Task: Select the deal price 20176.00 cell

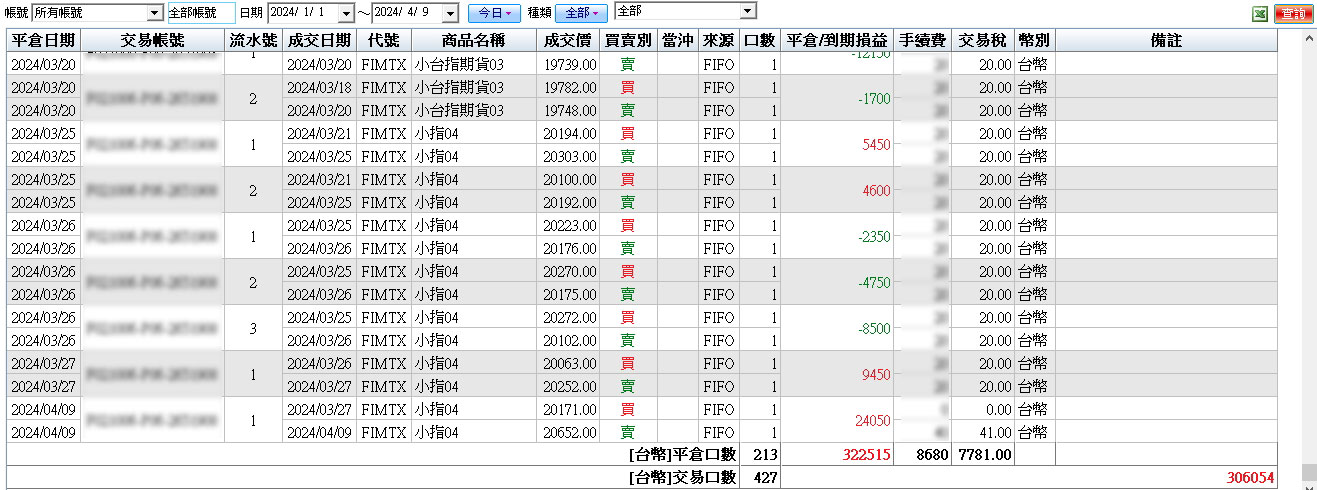Action: tap(570, 248)
